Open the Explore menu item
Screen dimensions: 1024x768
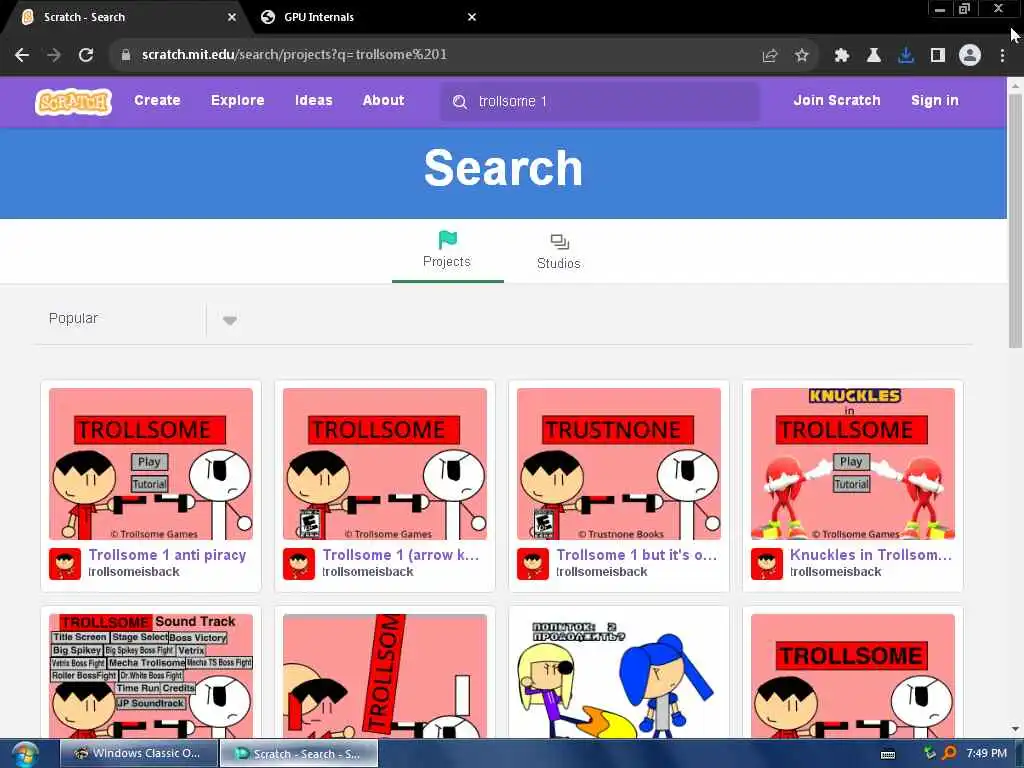tap(238, 101)
